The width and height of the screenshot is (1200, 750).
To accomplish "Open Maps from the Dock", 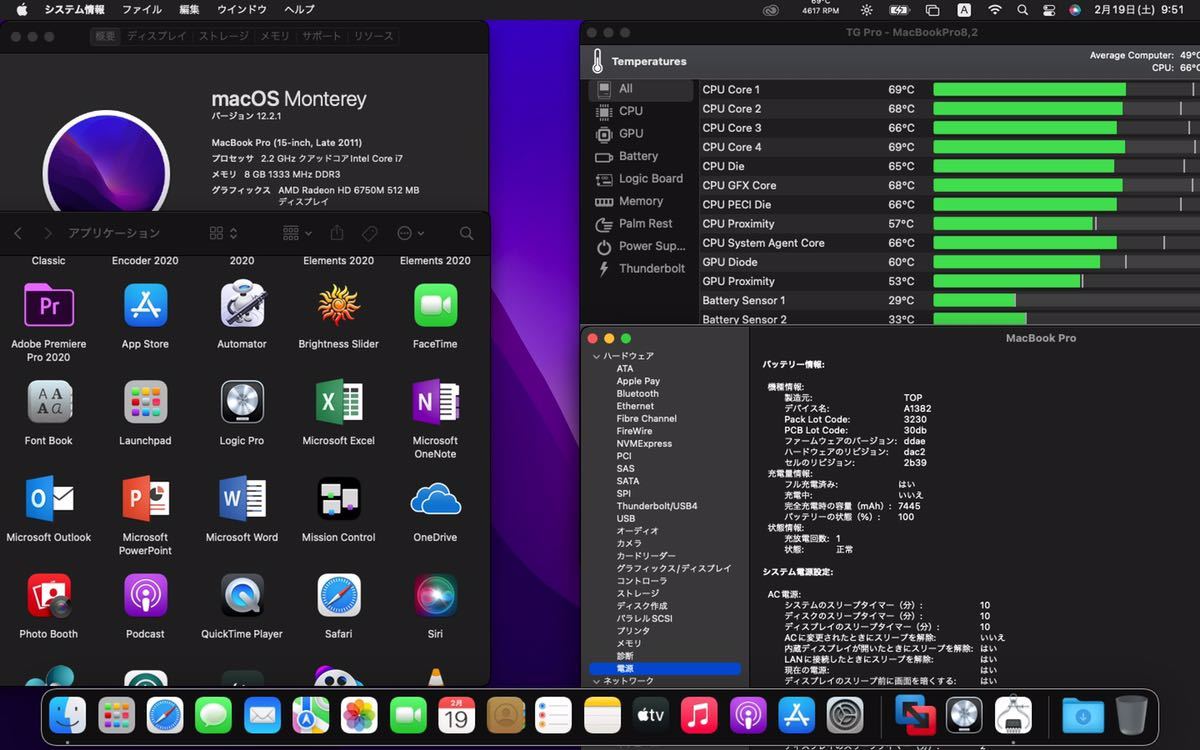I will 311,715.
